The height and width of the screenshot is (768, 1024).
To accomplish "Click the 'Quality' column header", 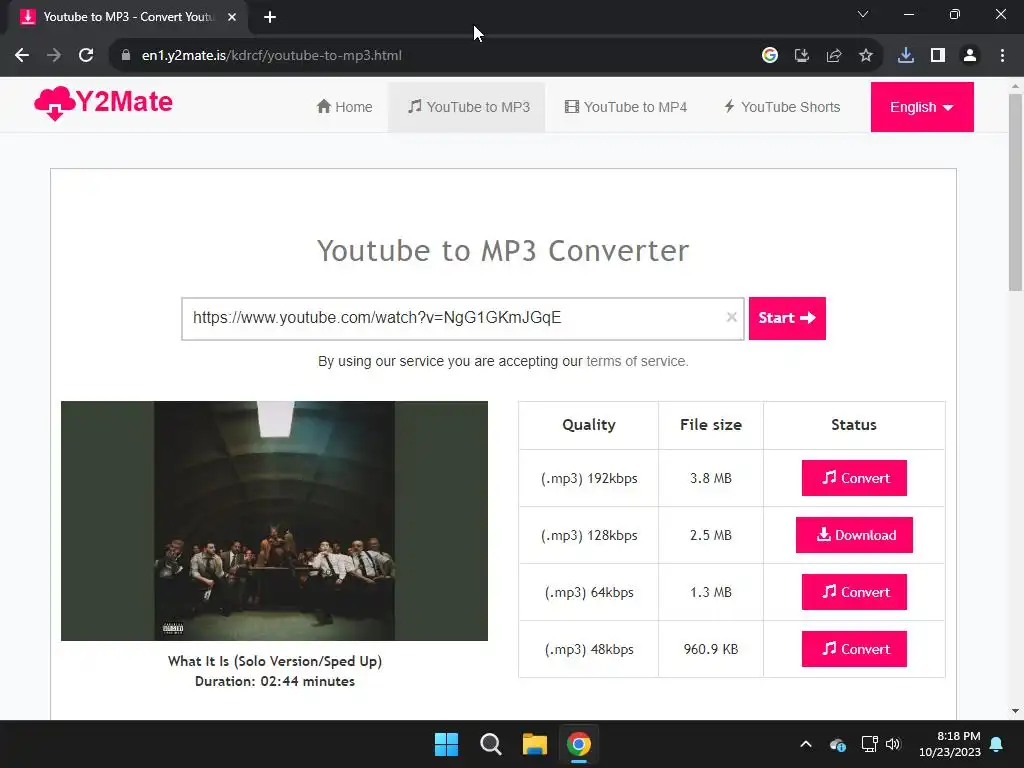I will point(589,425).
